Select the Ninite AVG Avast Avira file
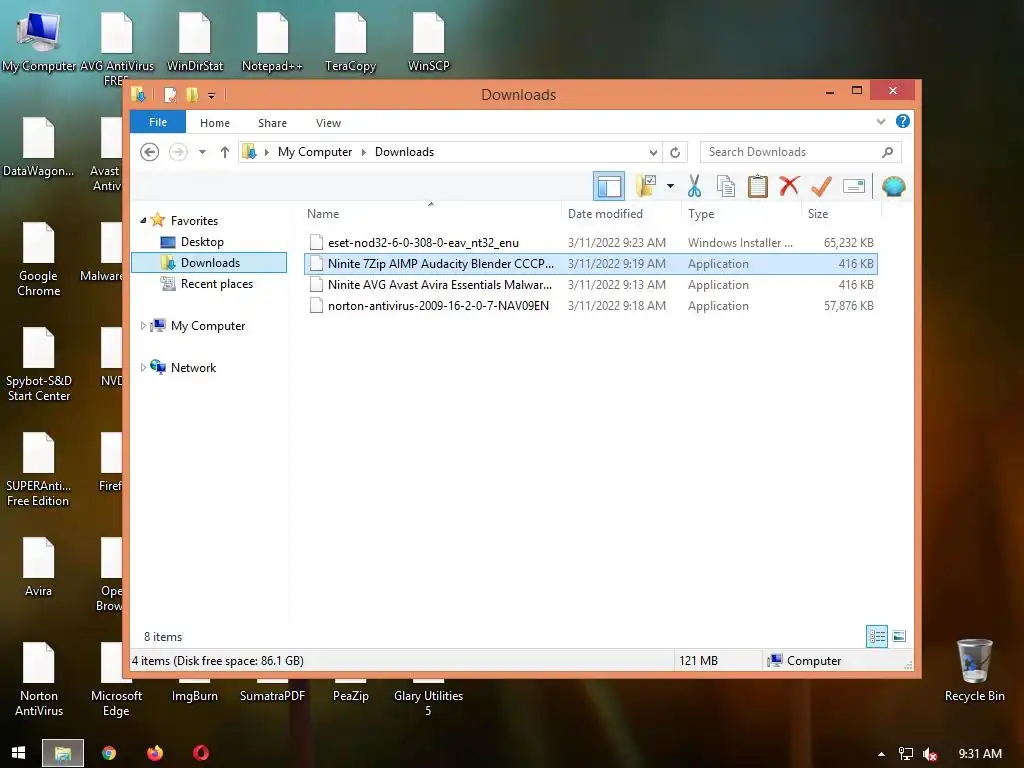 591,284
